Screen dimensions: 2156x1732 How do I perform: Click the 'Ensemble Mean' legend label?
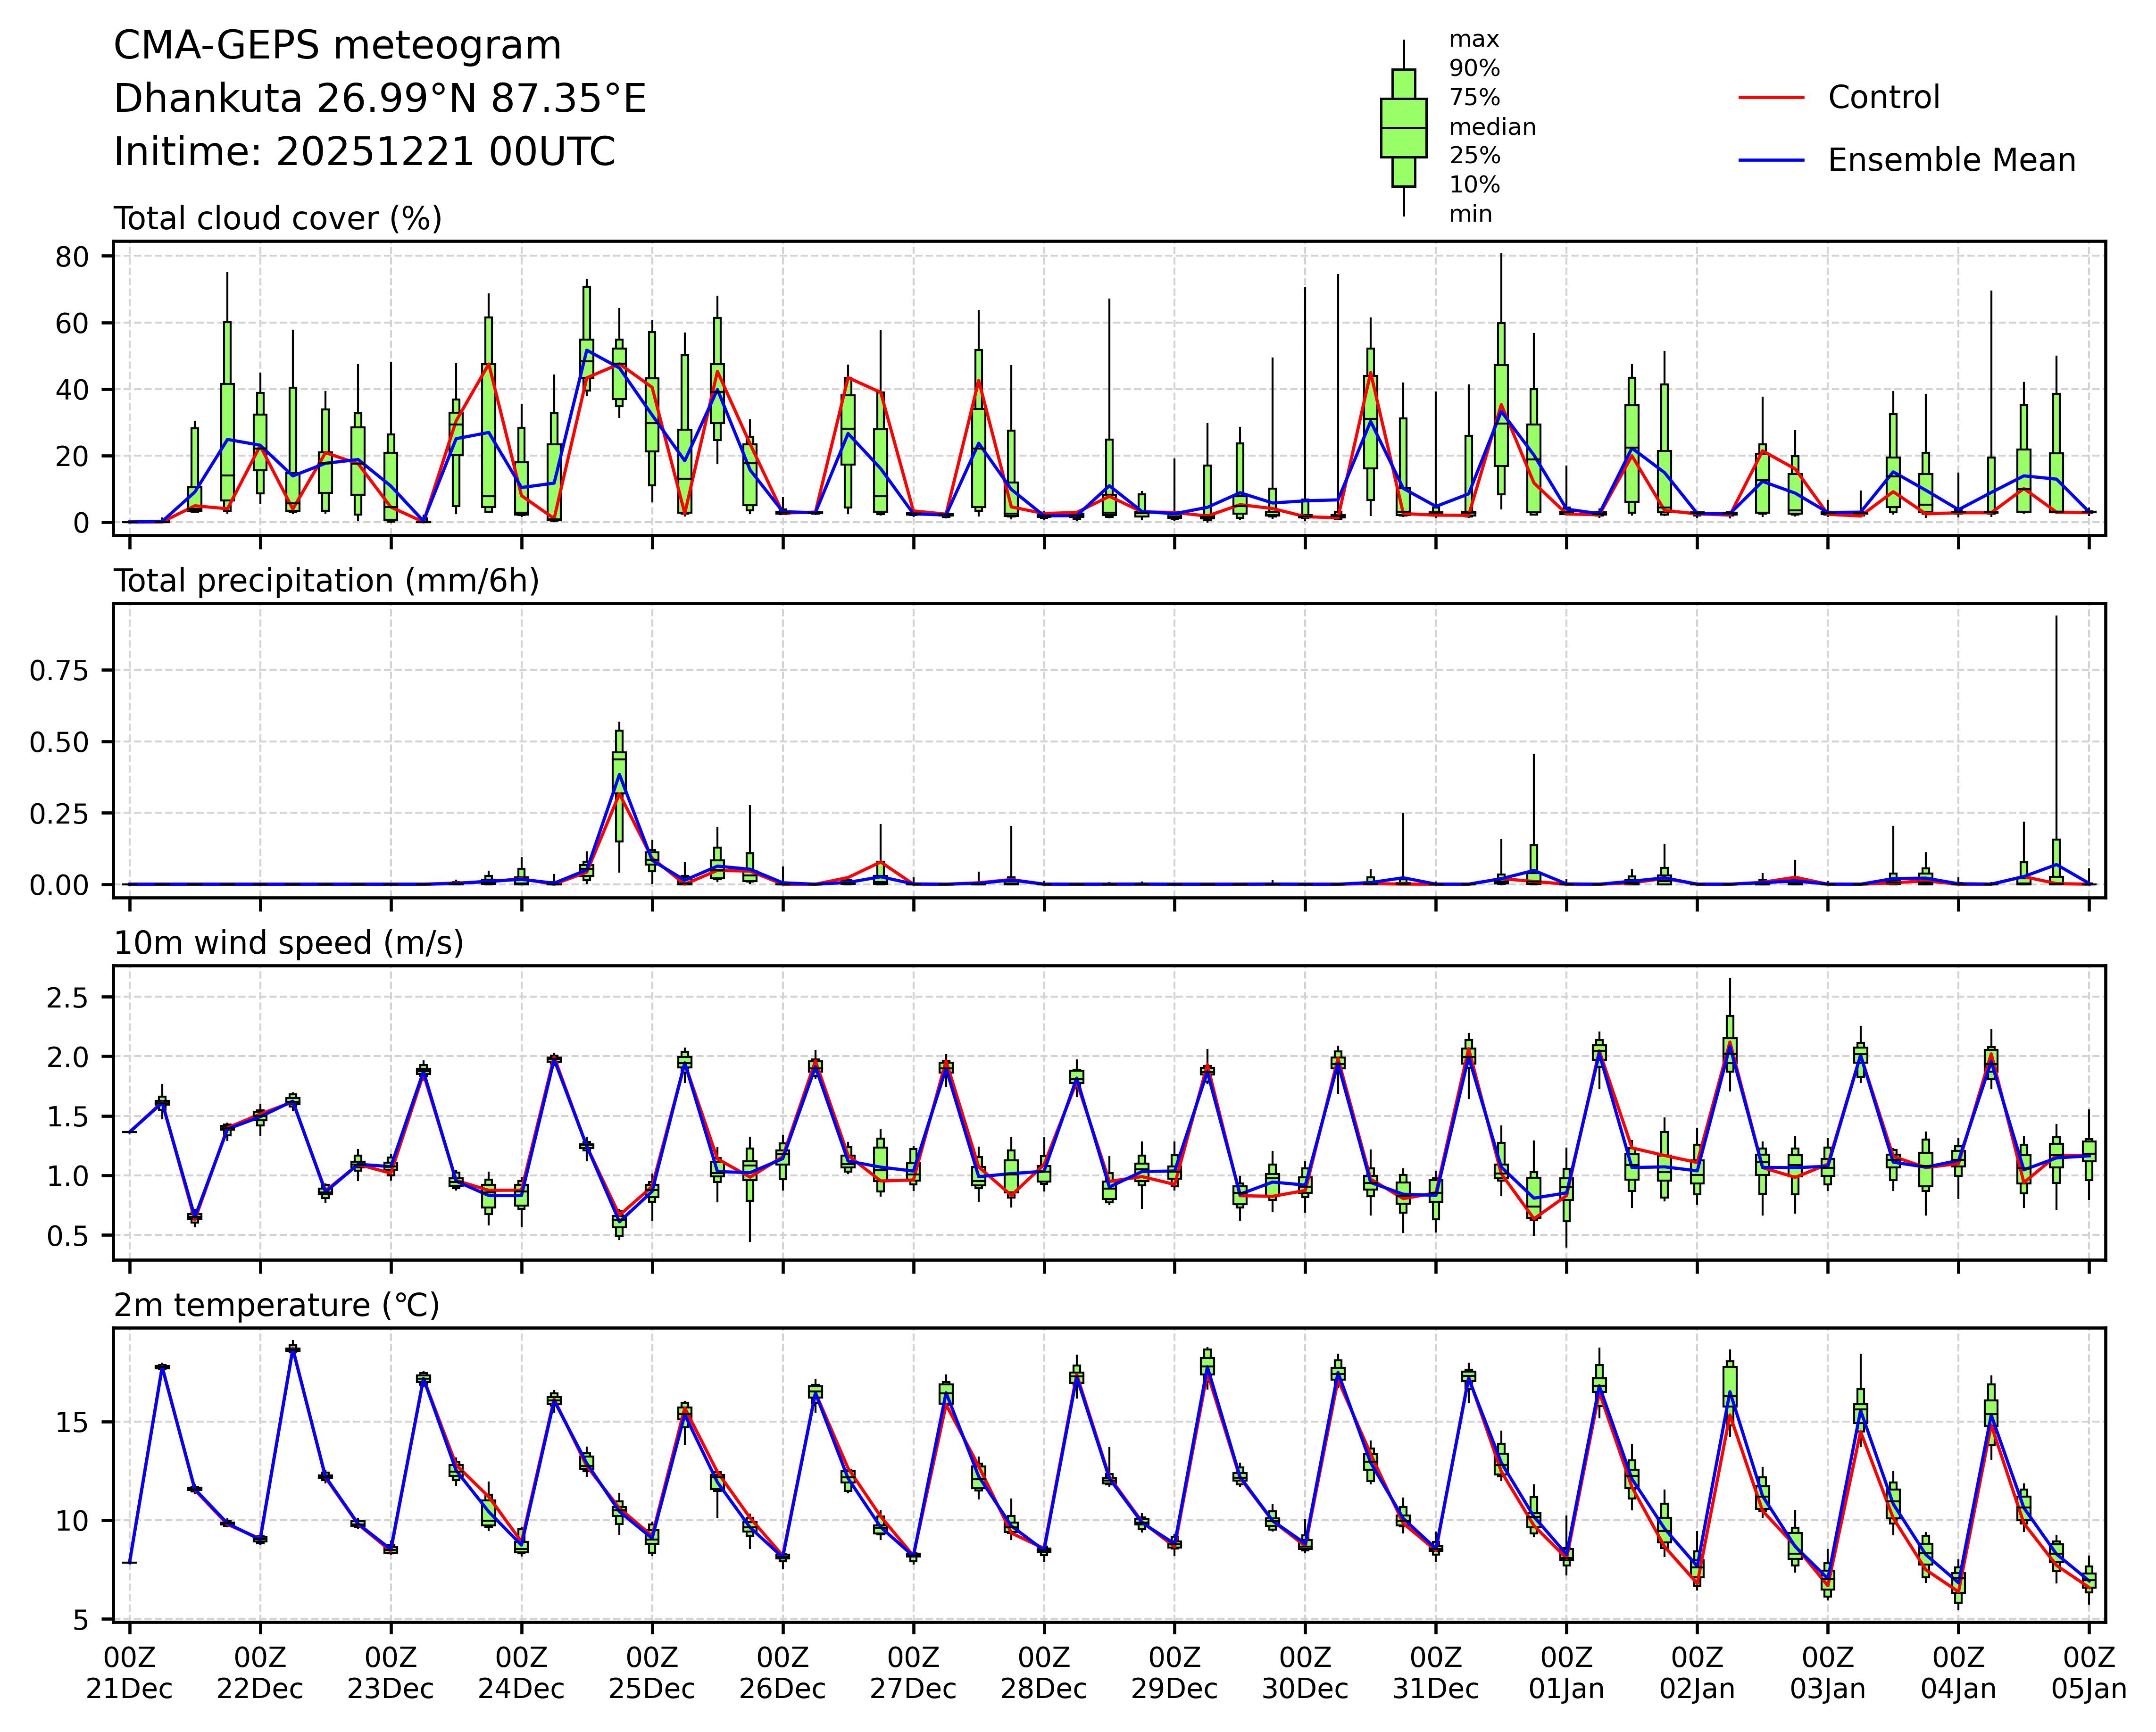click(x=1951, y=160)
